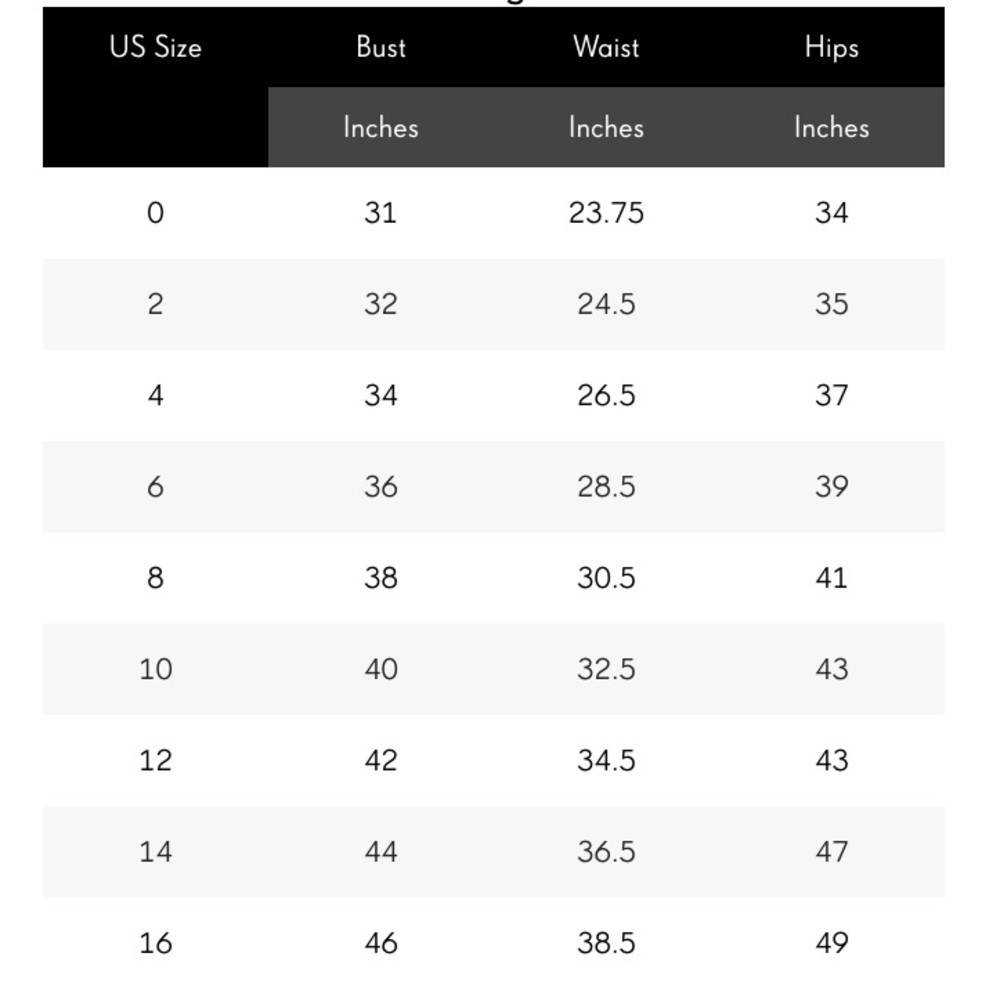This screenshot has height=1000, width=1000.
Task: Click the 24.5 waist measurement
Action: (606, 304)
